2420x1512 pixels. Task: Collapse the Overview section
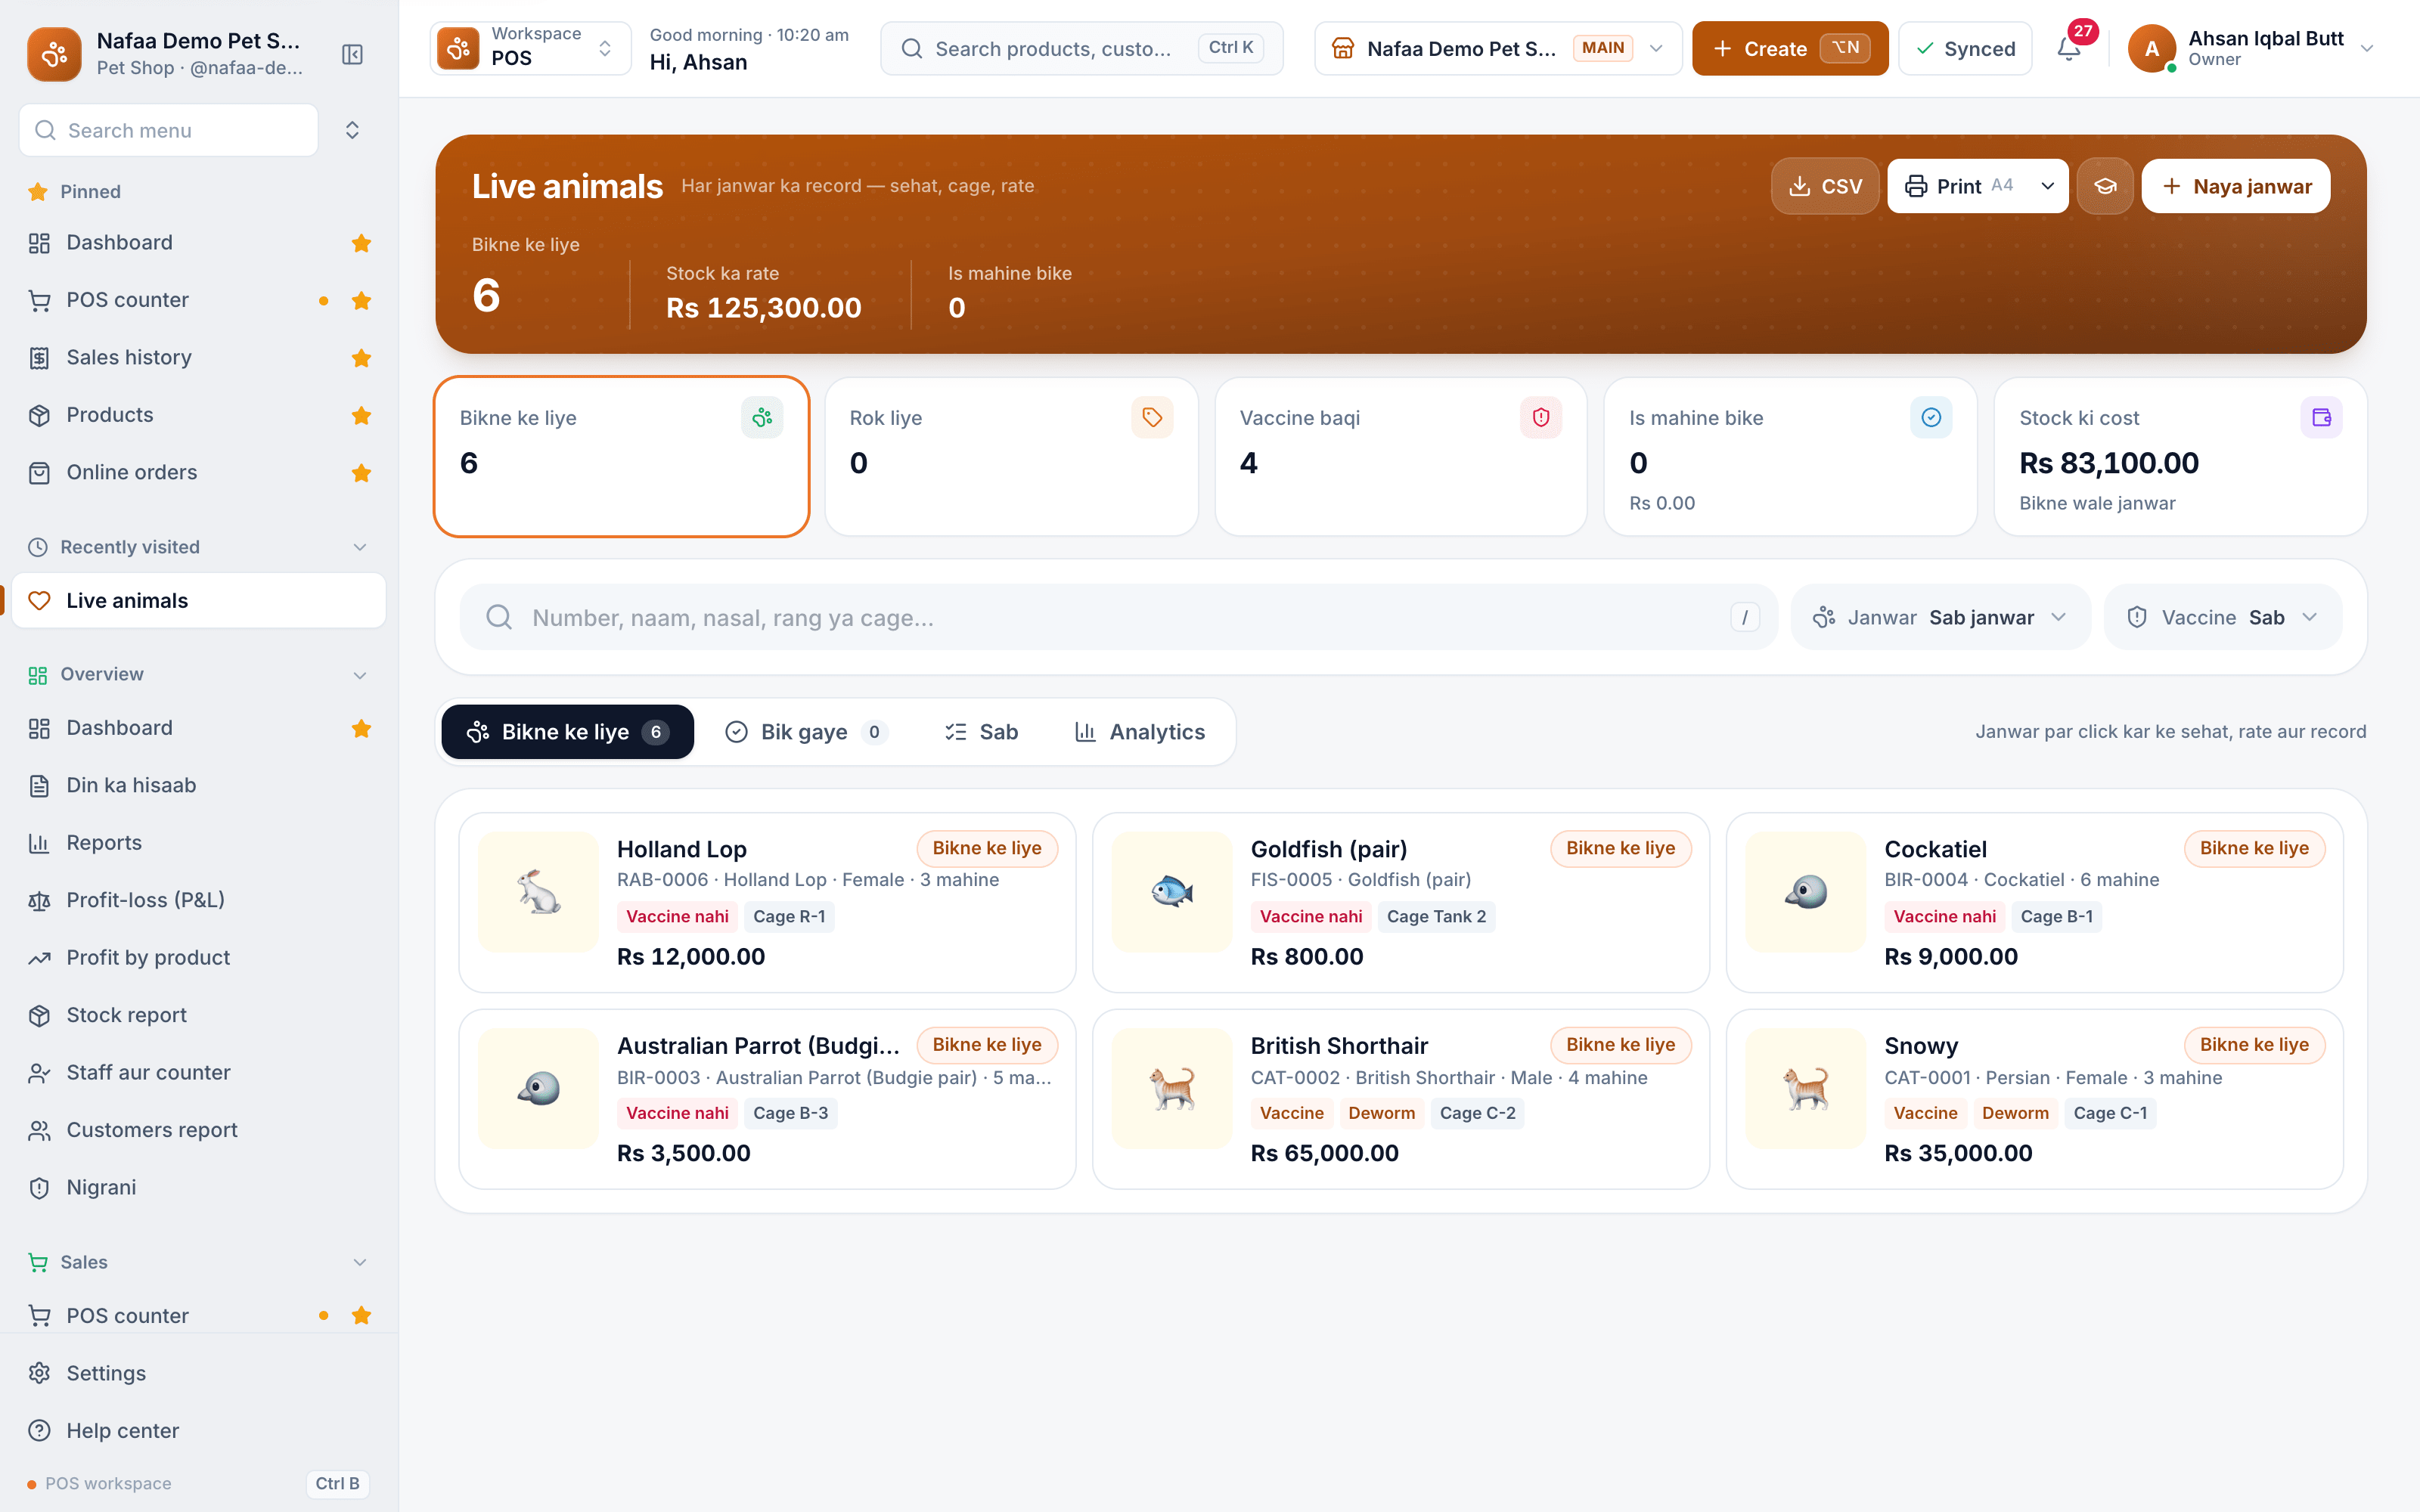point(360,675)
